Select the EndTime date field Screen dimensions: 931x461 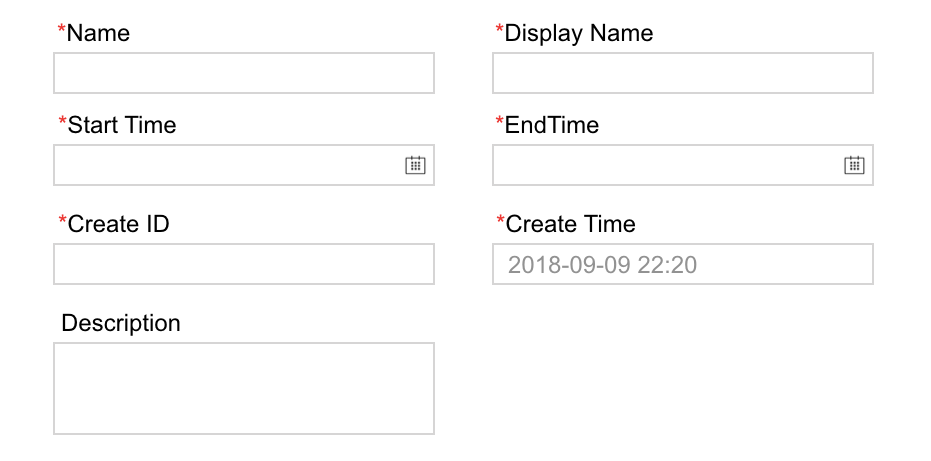coord(667,165)
